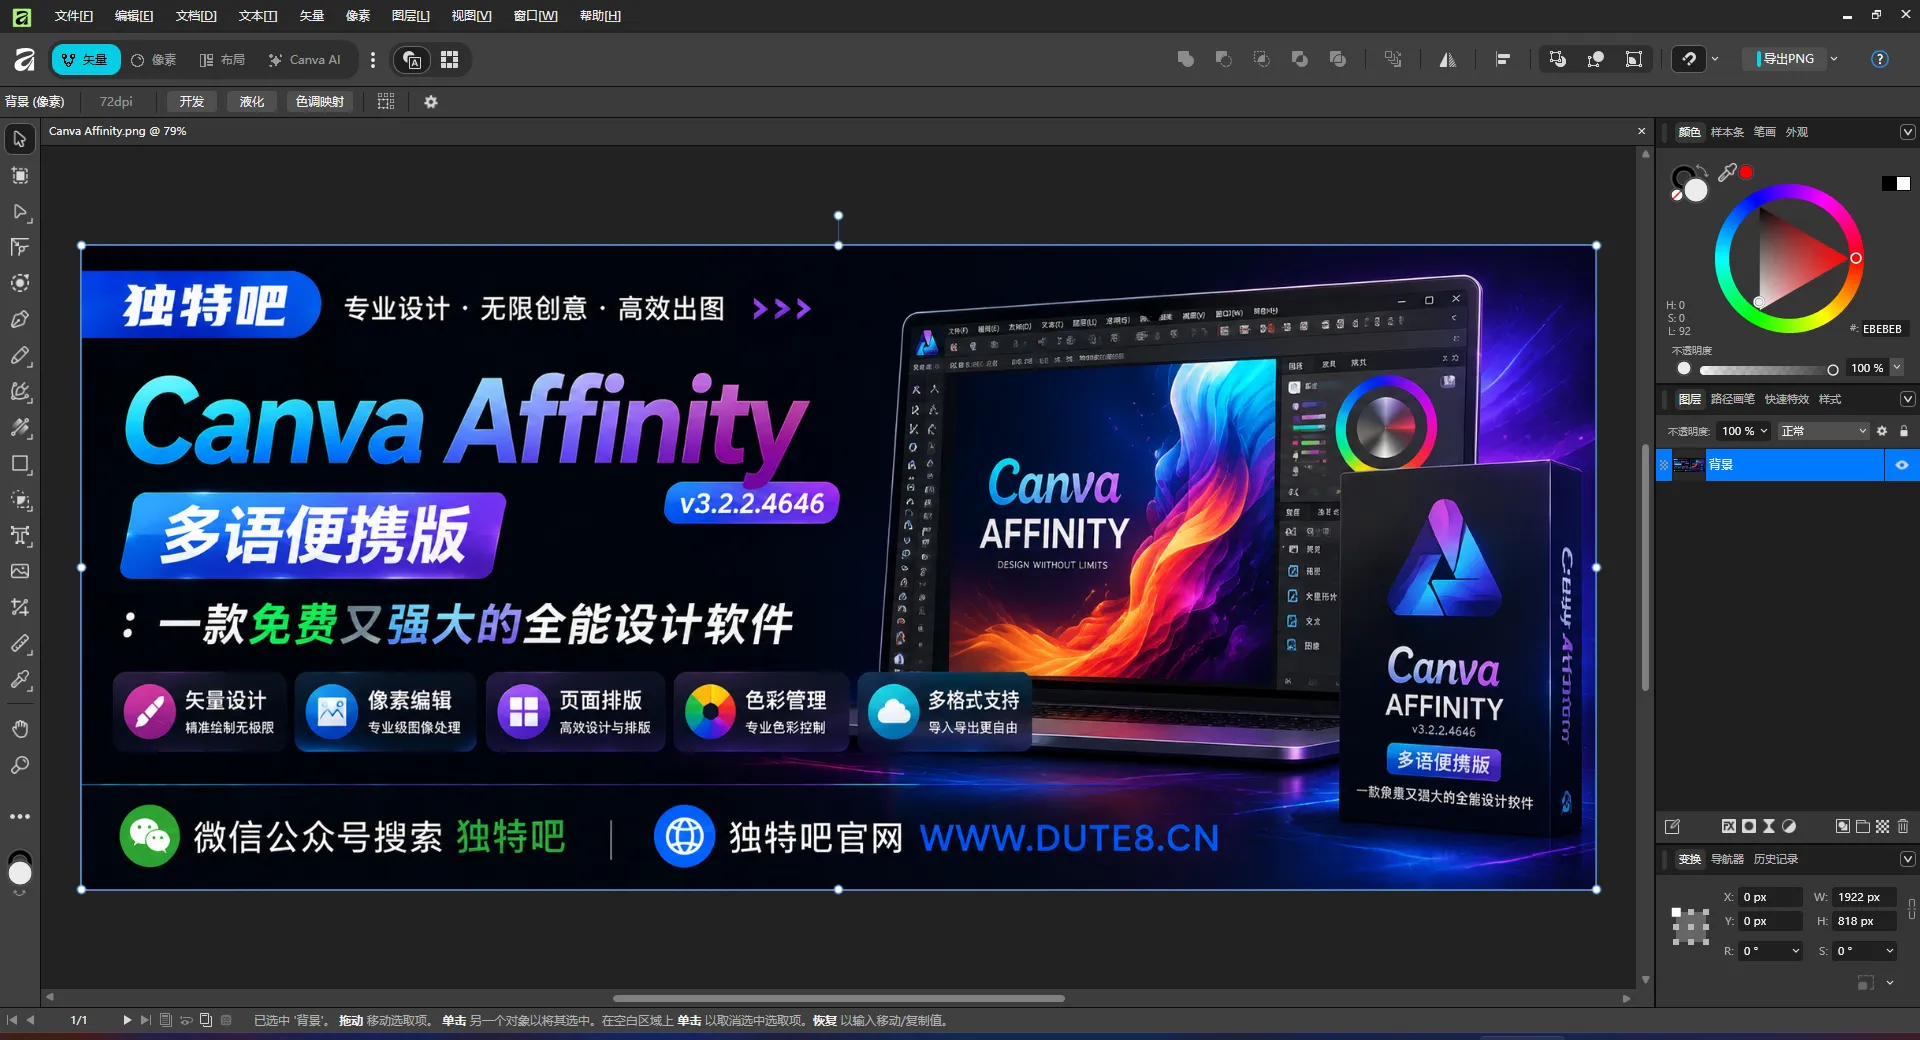Pick color with the eyedropper icon
Viewport: 1920px width, 1040px height.
click(1726, 173)
